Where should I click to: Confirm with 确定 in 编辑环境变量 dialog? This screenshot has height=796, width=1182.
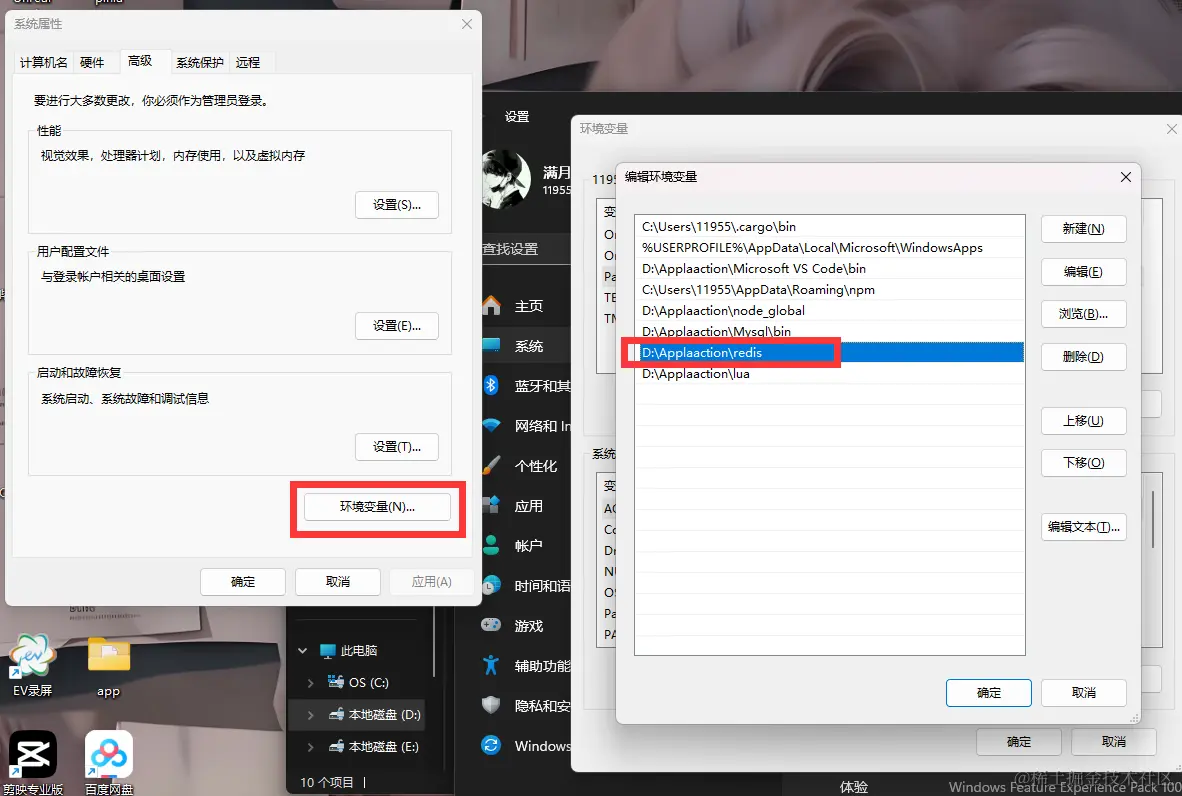[988, 693]
